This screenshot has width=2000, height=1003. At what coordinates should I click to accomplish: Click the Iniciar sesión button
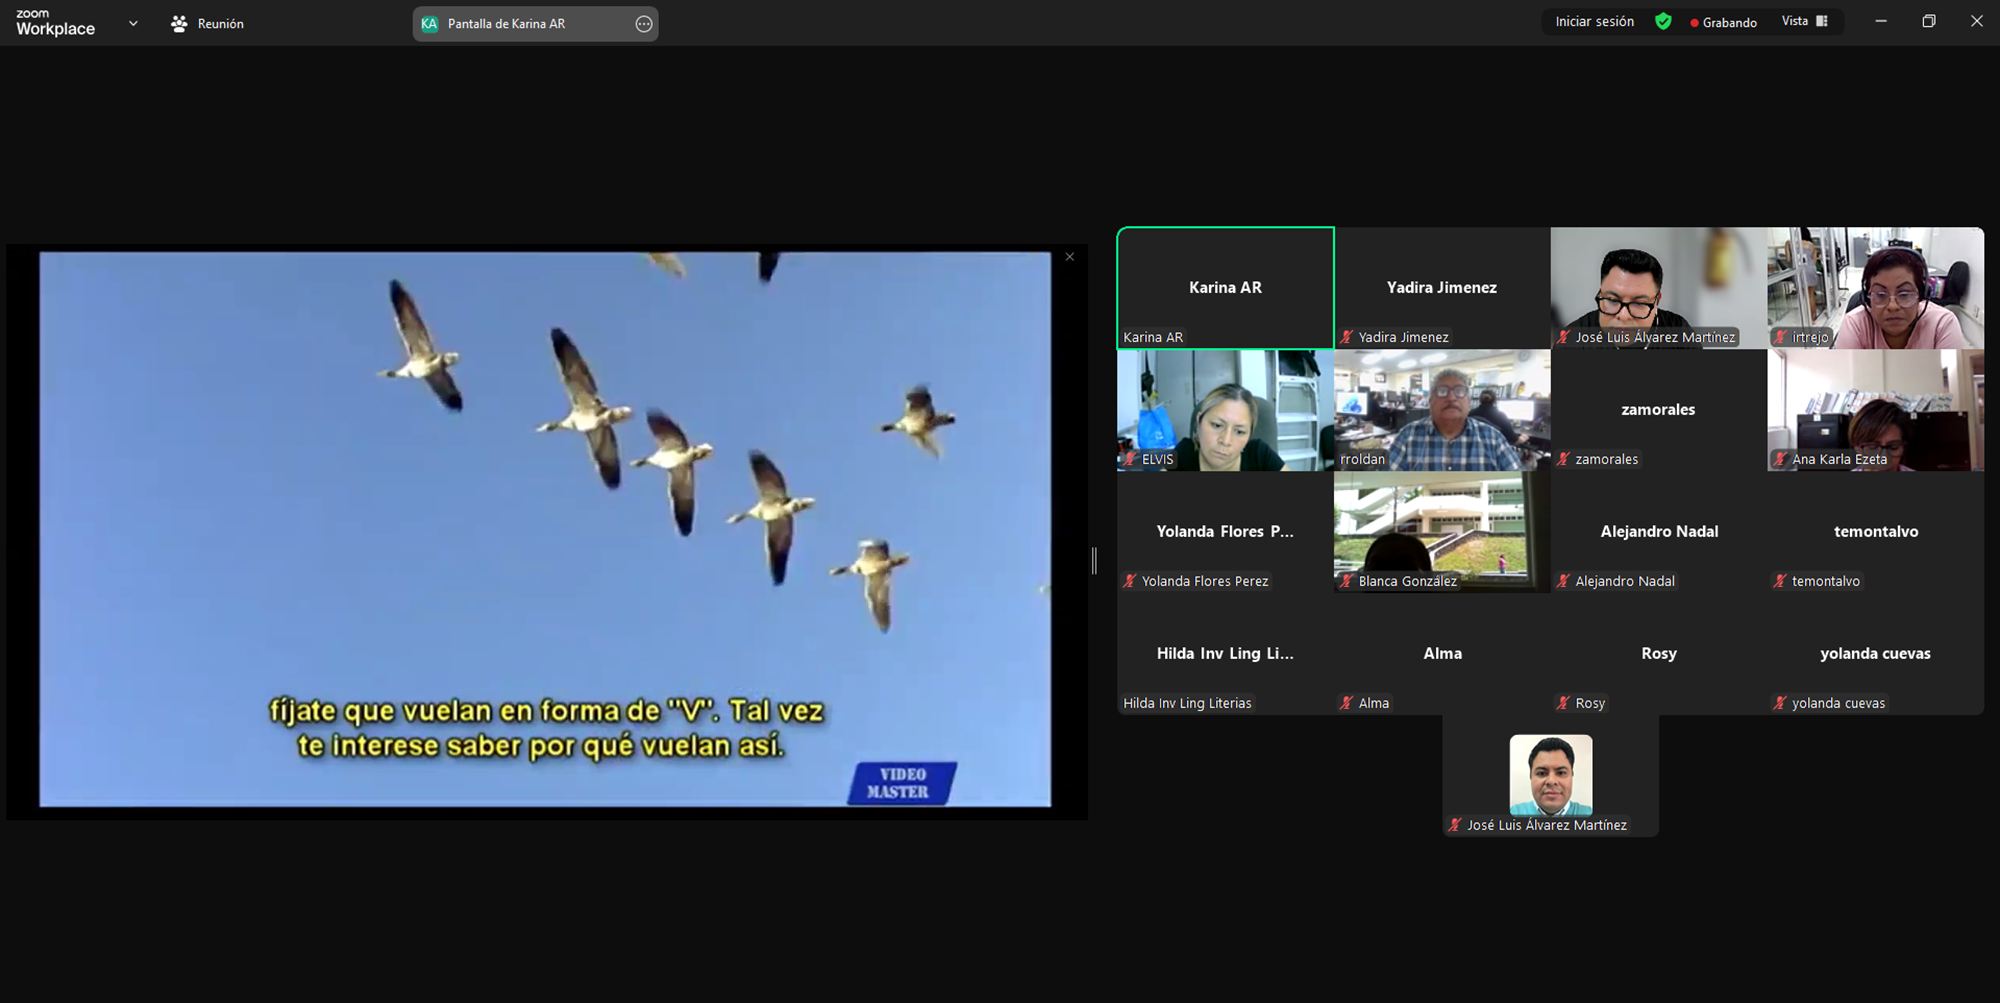1594,22
